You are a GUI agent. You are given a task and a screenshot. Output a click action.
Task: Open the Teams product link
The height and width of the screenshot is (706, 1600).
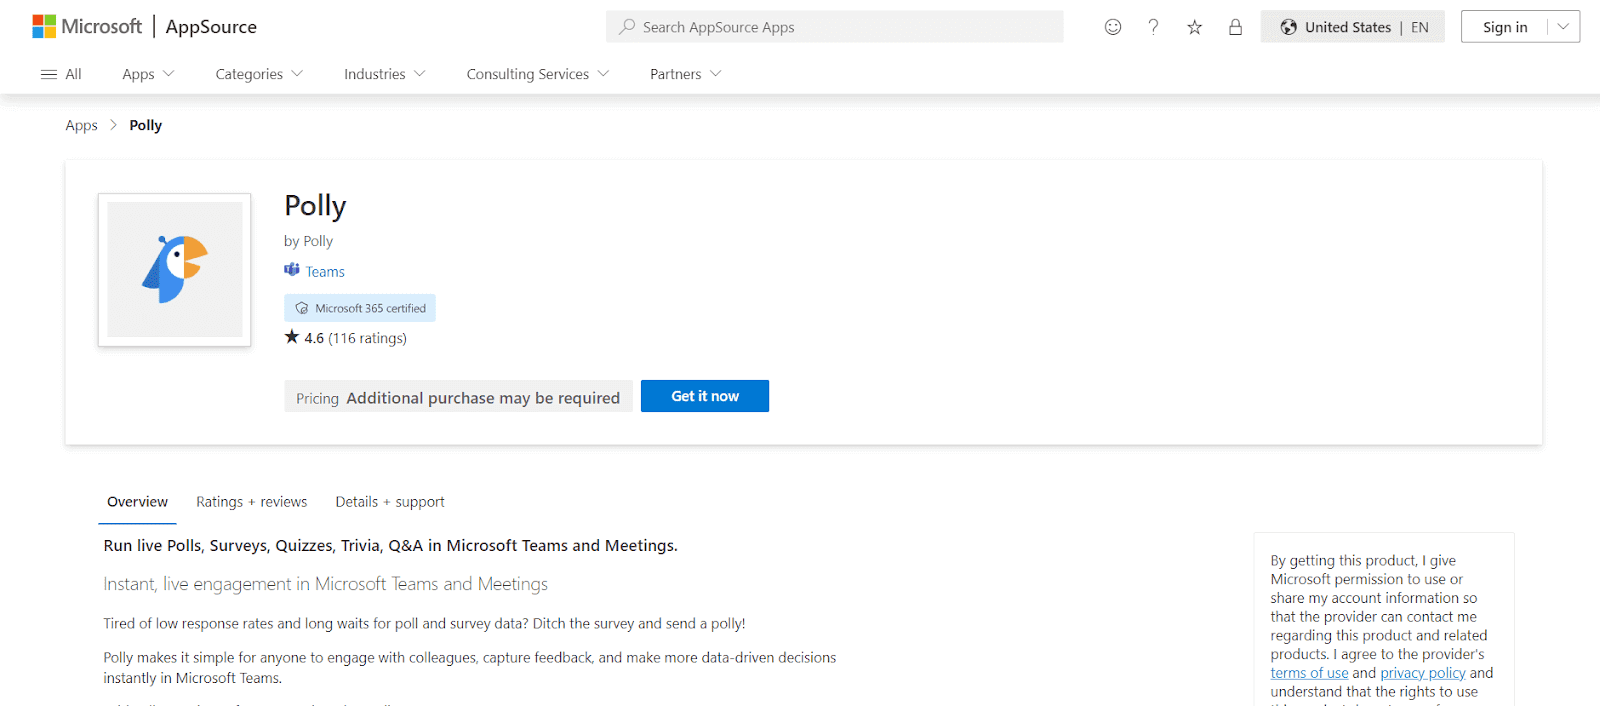[325, 272]
